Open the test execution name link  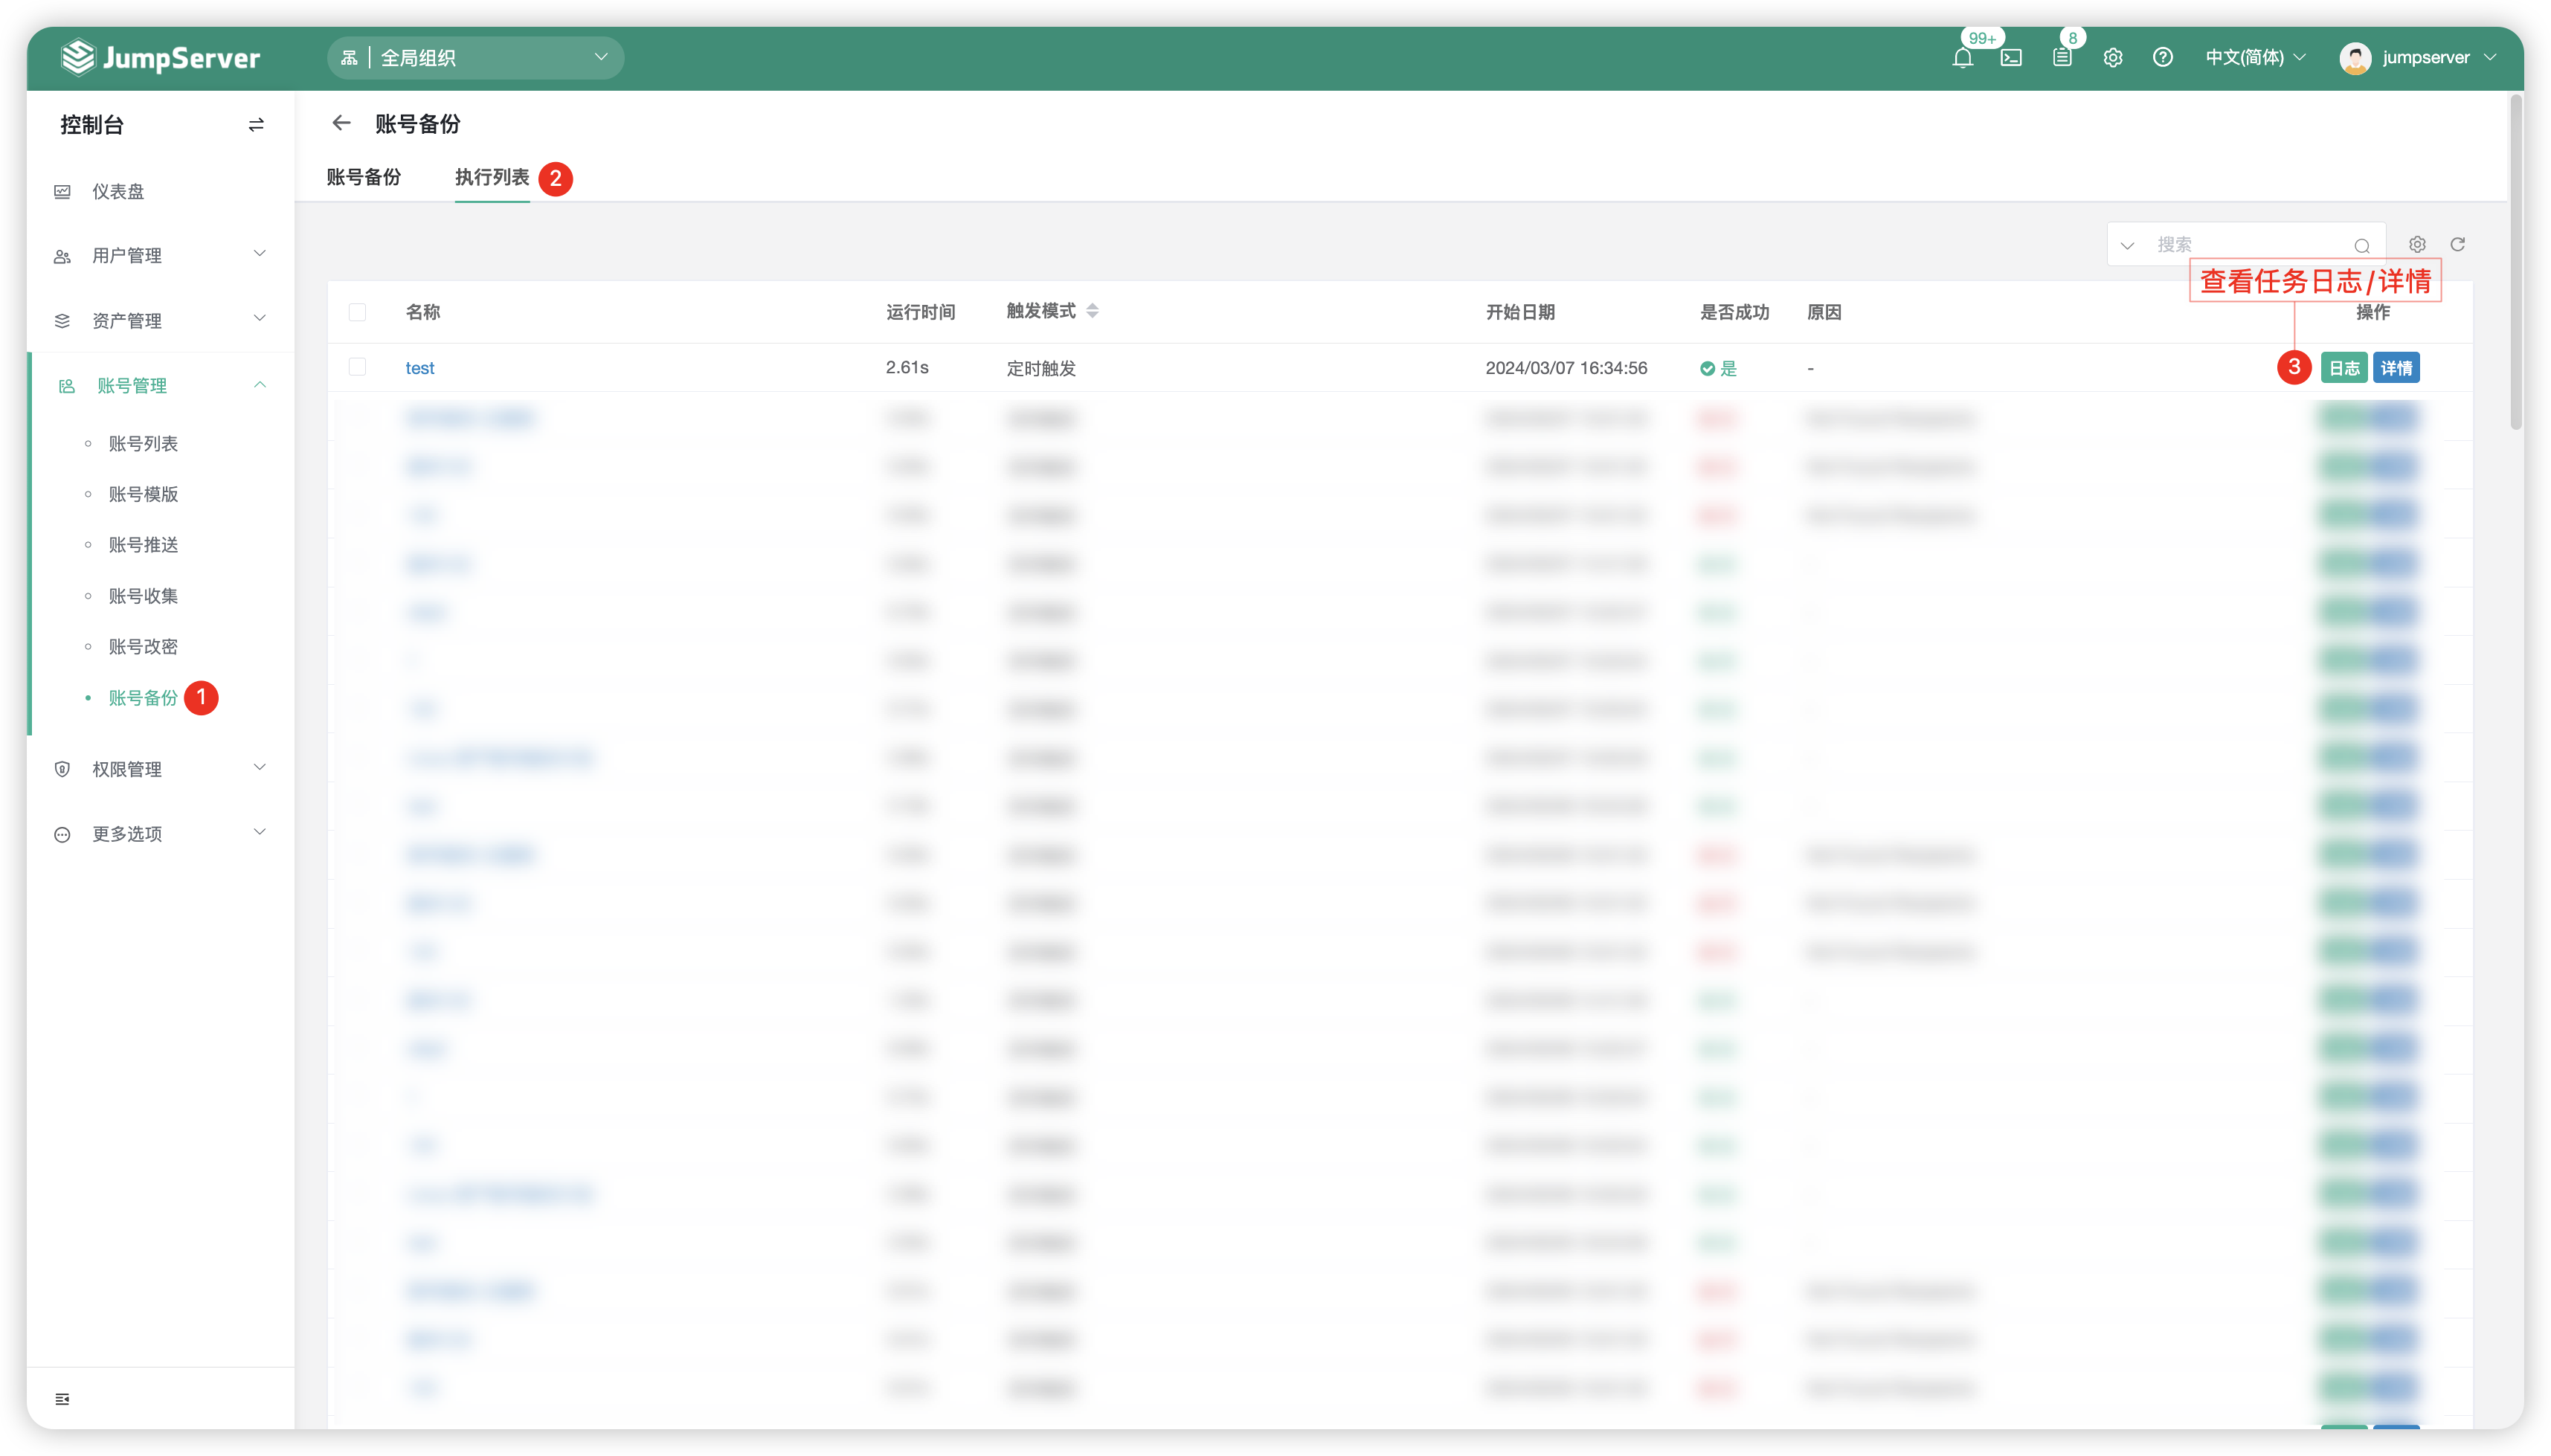(420, 368)
